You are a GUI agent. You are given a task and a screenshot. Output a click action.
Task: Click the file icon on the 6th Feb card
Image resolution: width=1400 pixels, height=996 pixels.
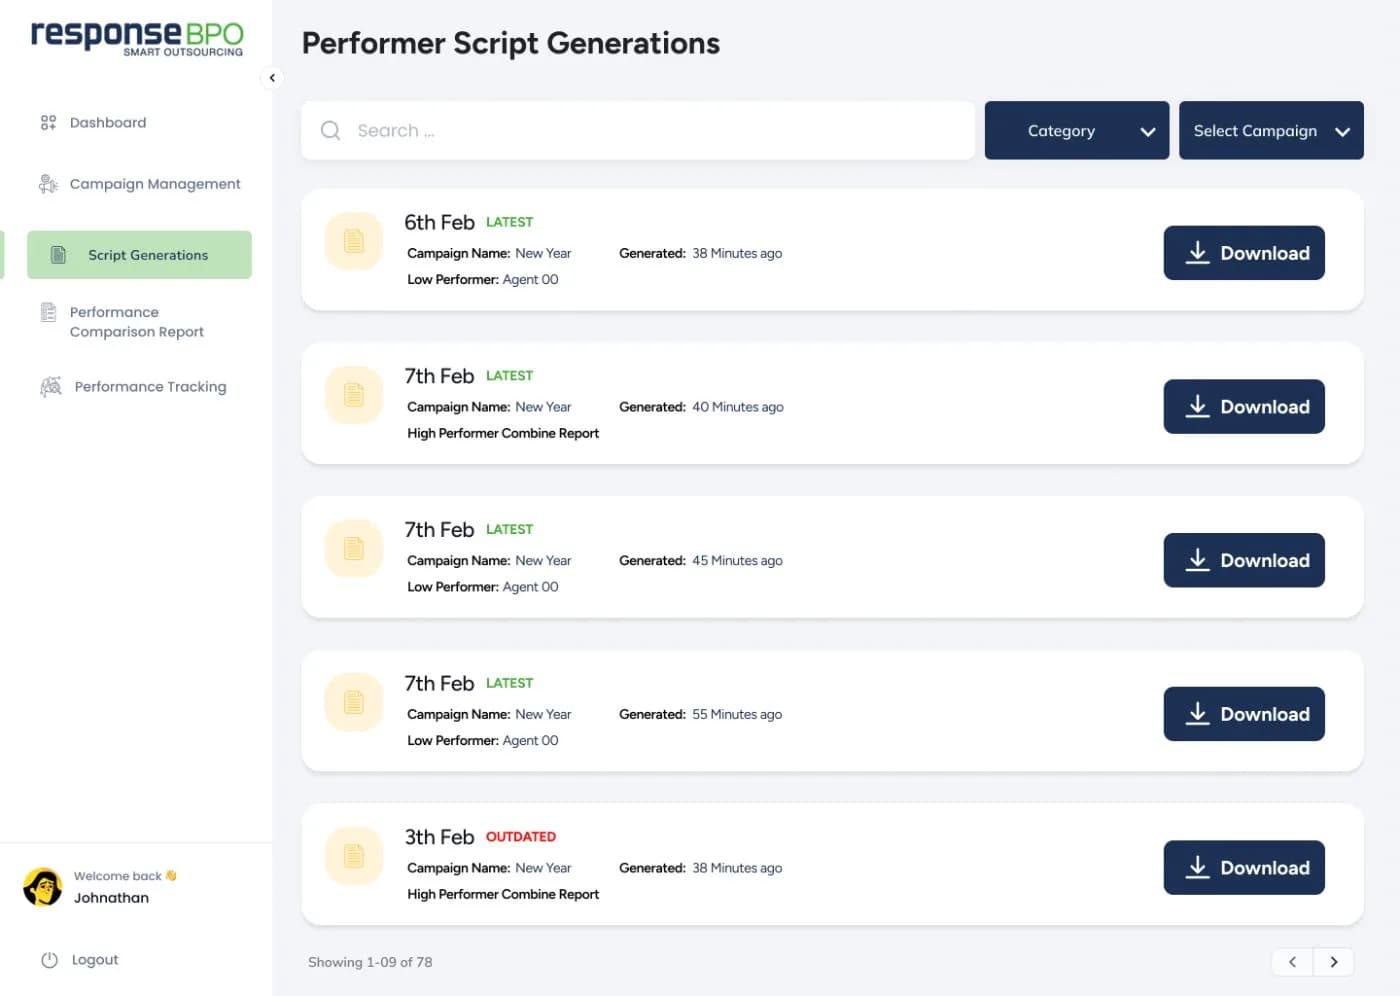click(x=354, y=241)
